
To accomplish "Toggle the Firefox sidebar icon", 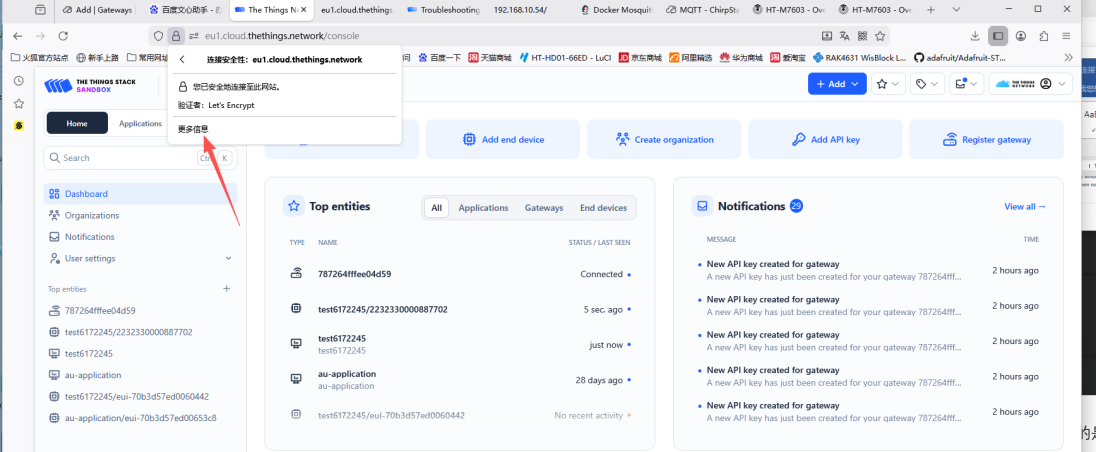I will [997, 35].
